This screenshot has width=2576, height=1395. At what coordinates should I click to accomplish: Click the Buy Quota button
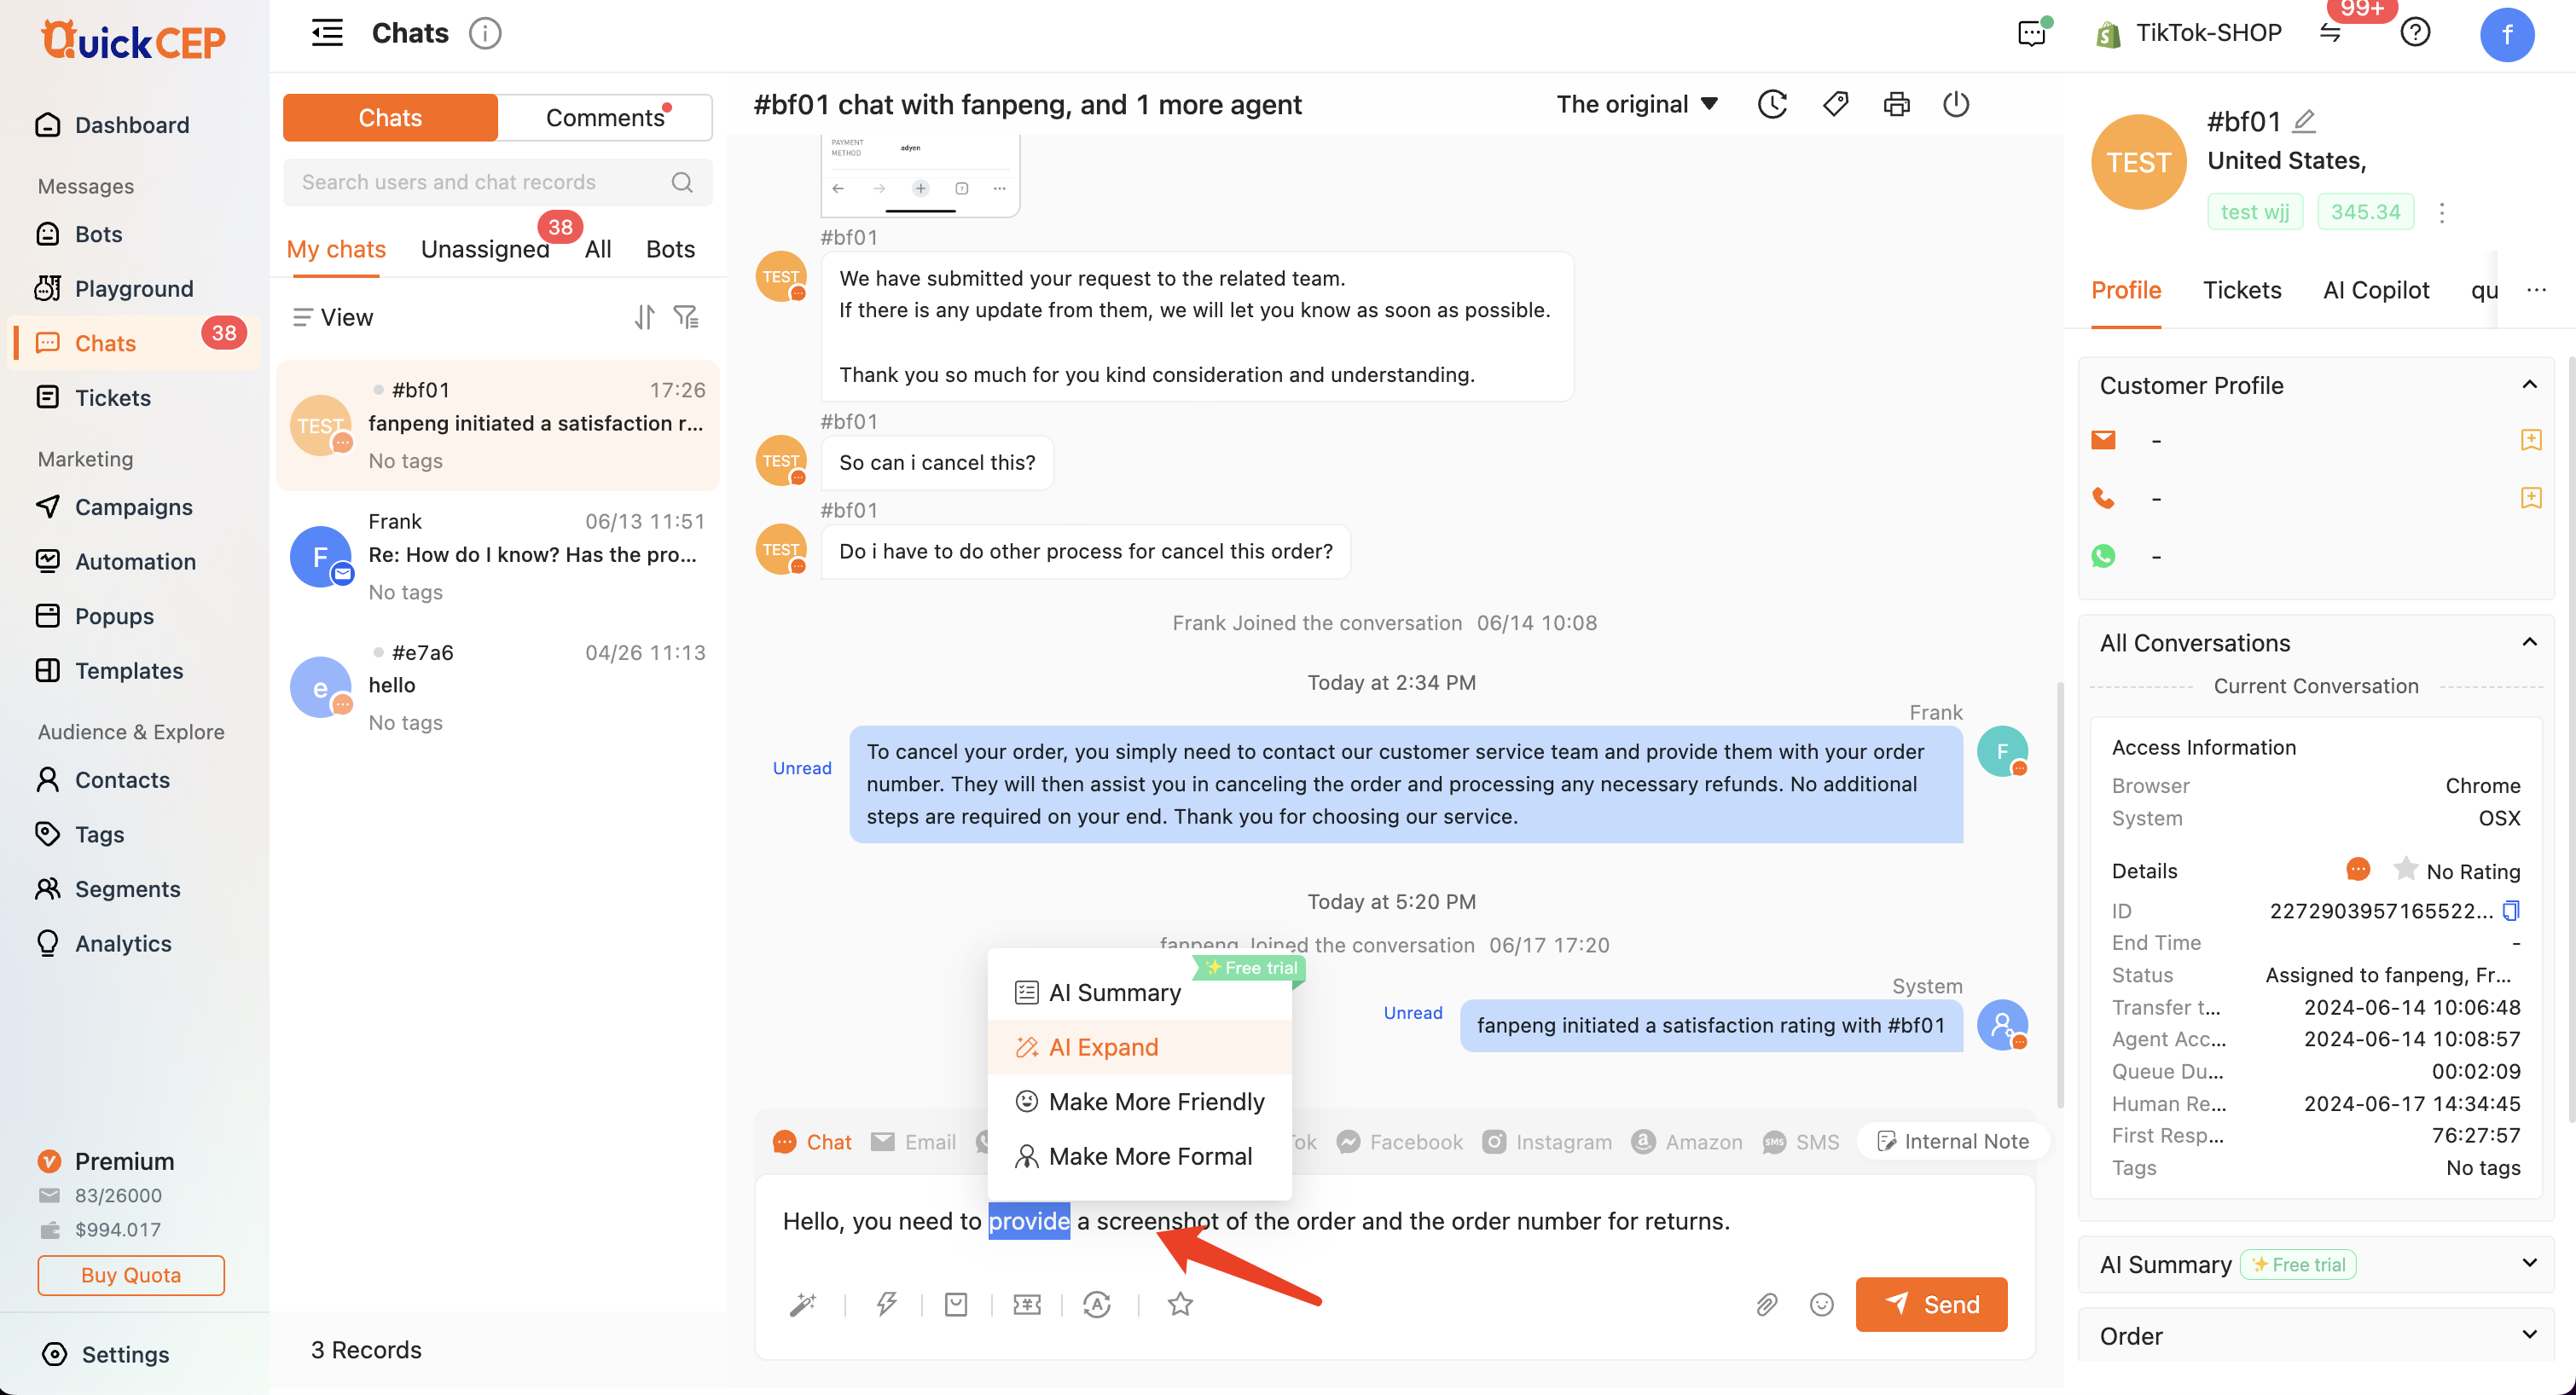coord(131,1275)
